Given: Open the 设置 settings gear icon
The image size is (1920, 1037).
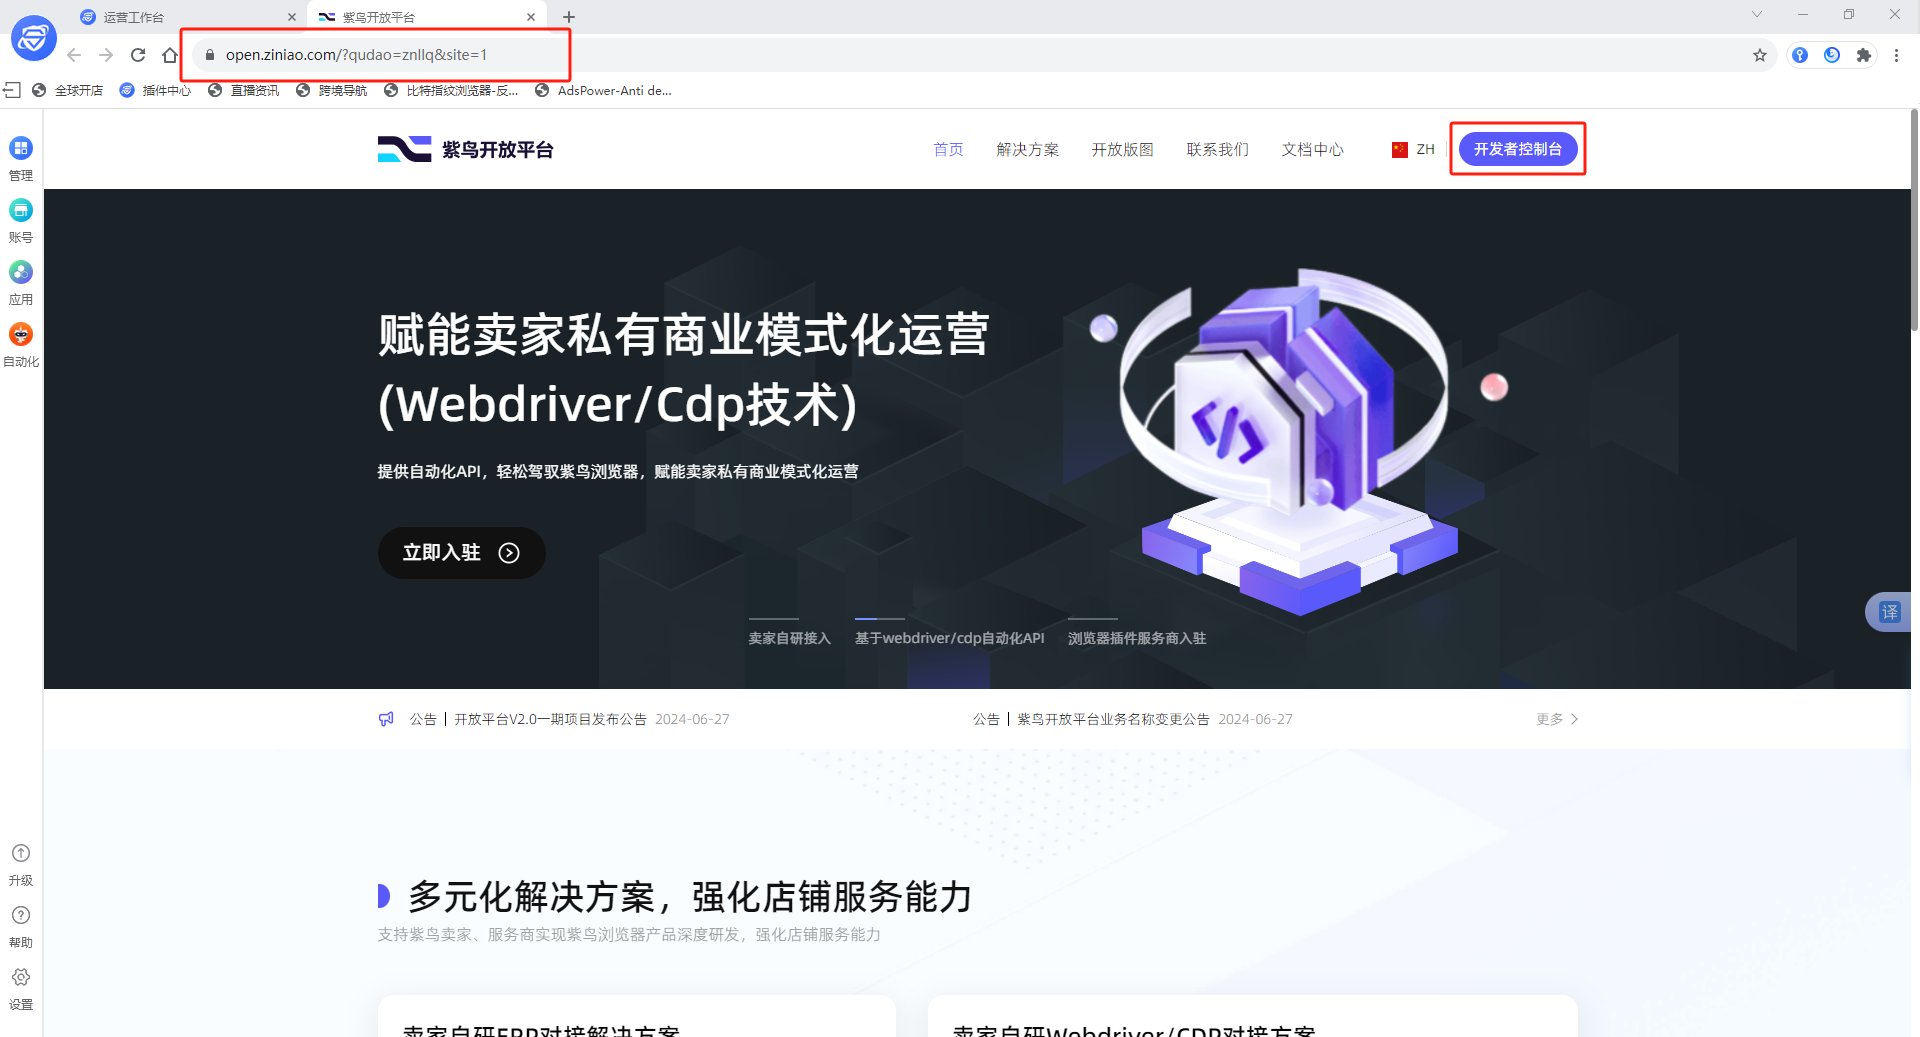Looking at the screenshot, I should pyautogui.click(x=21, y=977).
